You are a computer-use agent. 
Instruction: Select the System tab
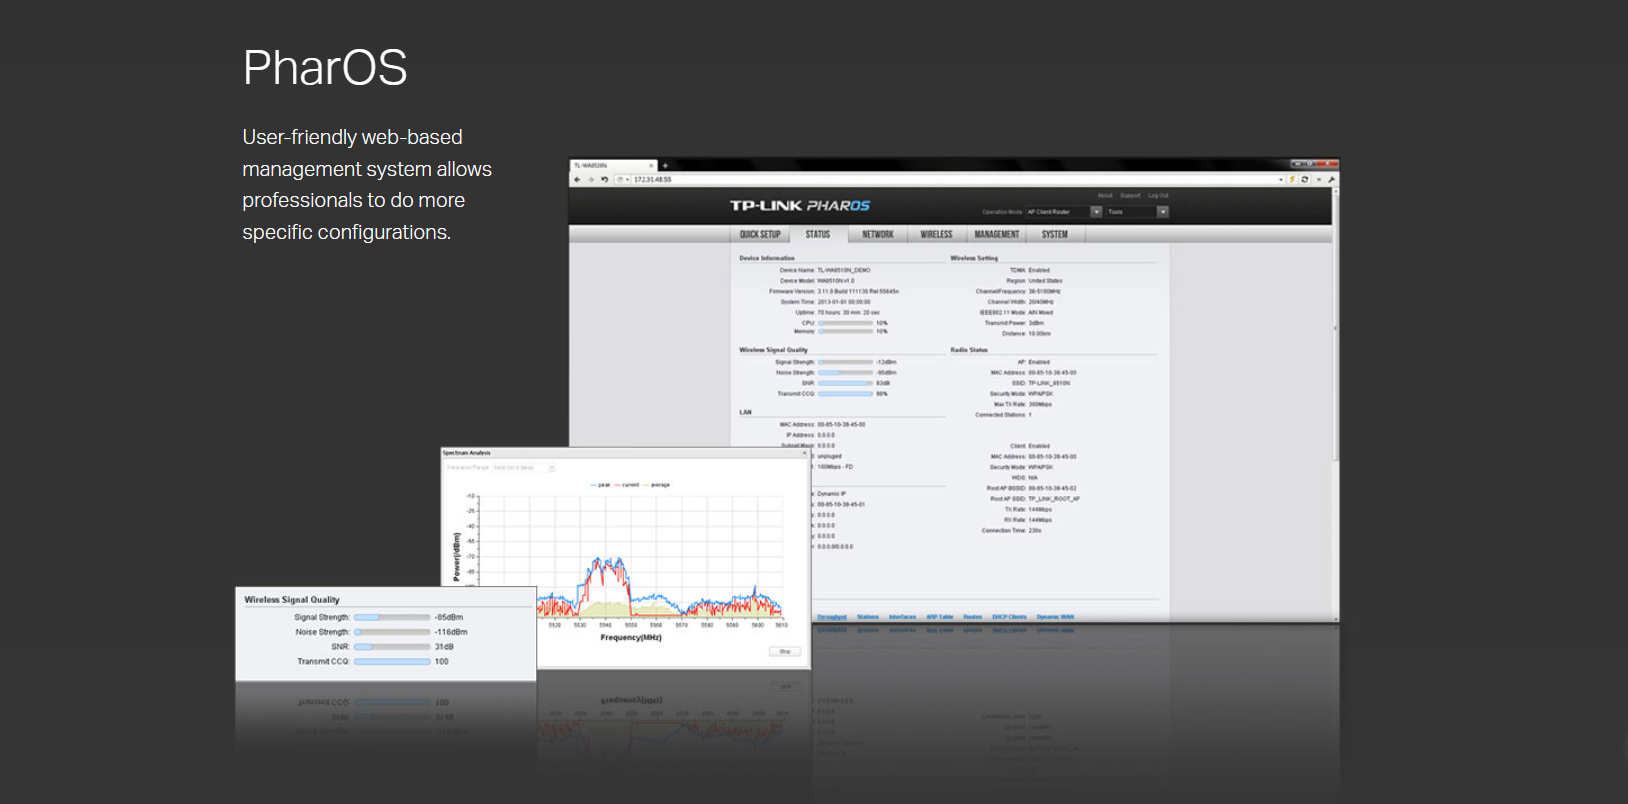(x=1054, y=235)
